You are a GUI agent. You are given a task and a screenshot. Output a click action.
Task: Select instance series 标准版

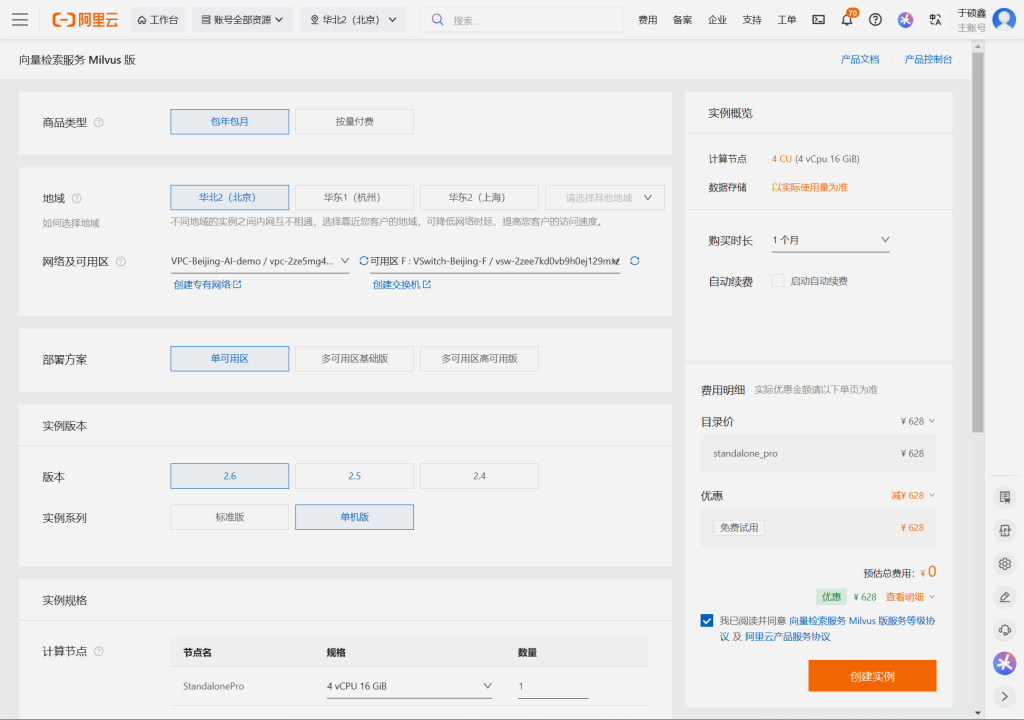coord(230,517)
